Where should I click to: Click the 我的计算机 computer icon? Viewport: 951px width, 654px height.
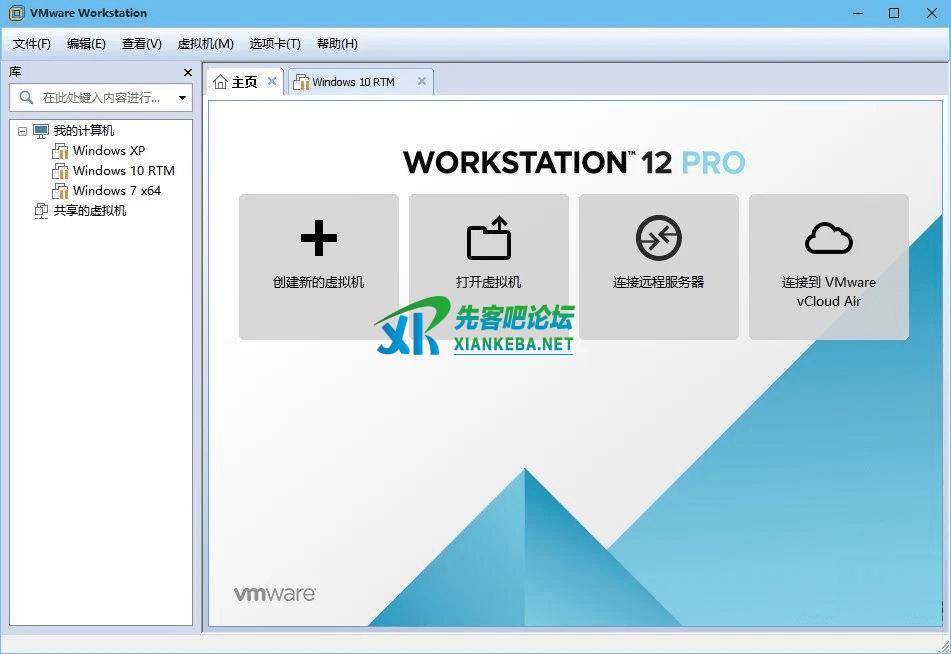point(41,131)
